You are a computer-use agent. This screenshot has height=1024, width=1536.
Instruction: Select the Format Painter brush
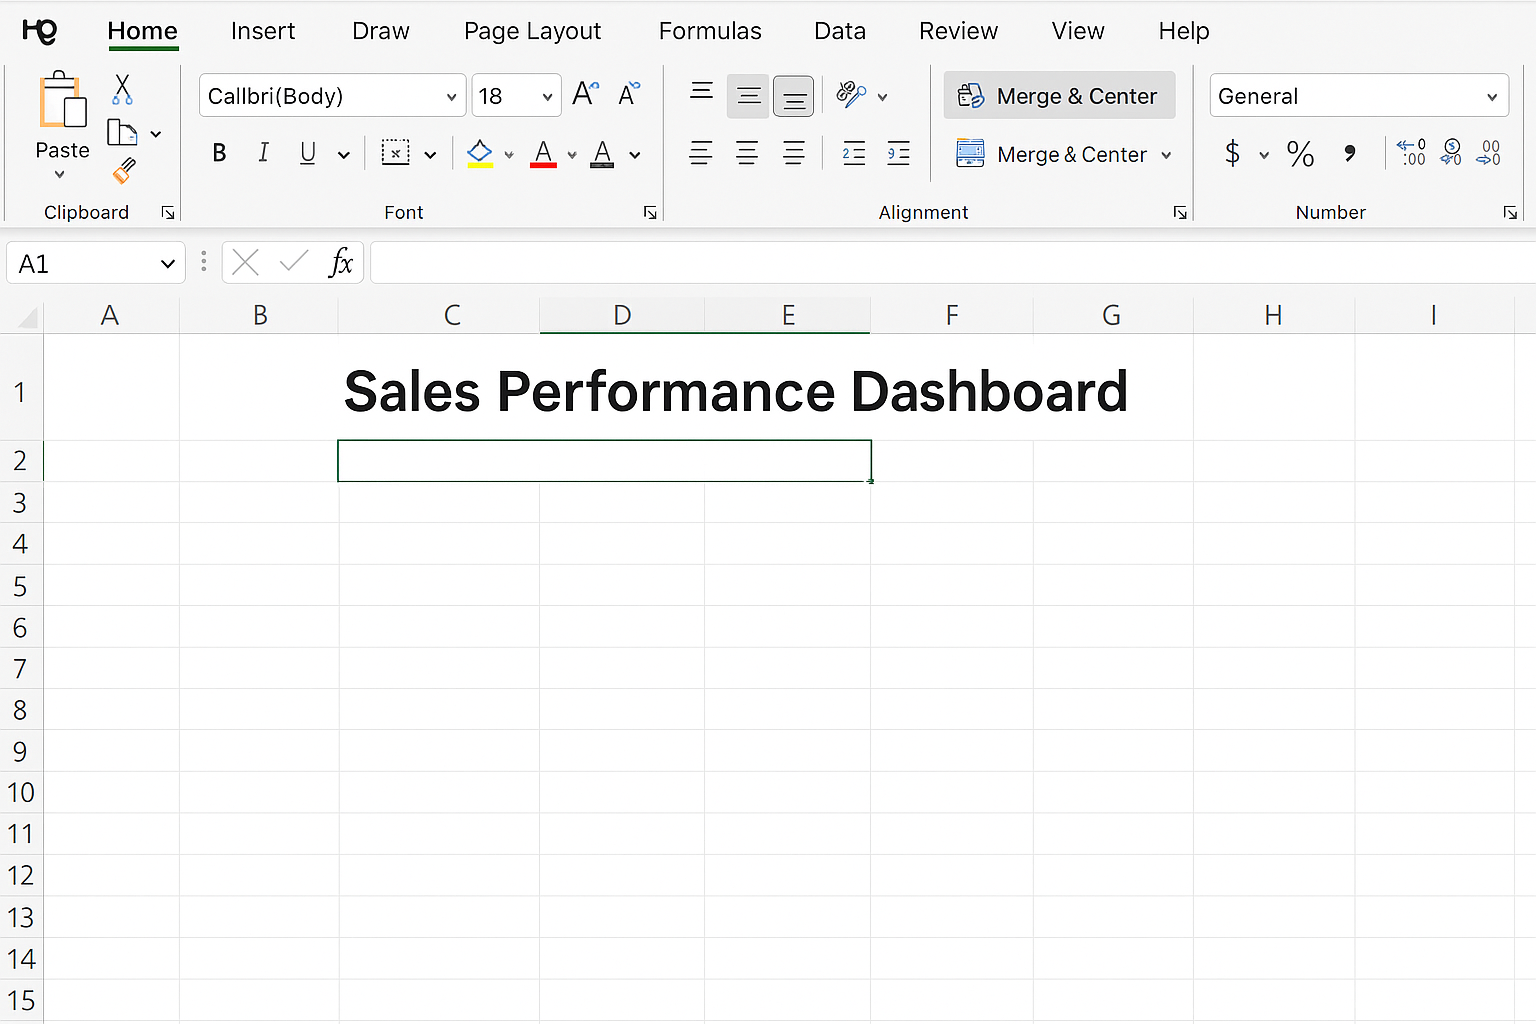coord(123,171)
